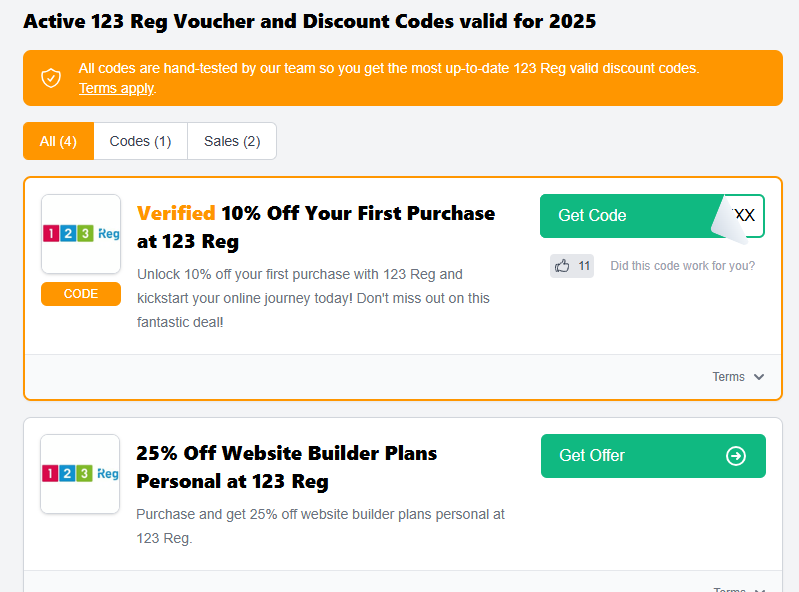
Task: Expand Terms for the 10% off offer
Action: (x=738, y=377)
